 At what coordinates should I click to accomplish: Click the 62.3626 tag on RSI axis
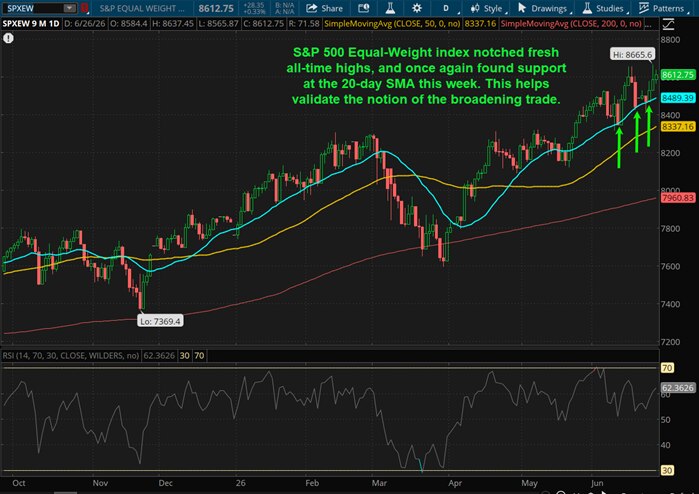click(x=678, y=388)
